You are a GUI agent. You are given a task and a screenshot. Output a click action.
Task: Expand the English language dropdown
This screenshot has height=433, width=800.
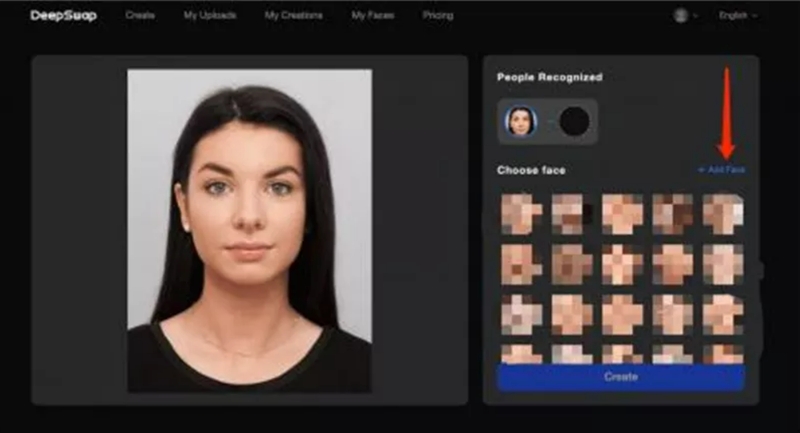click(738, 15)
